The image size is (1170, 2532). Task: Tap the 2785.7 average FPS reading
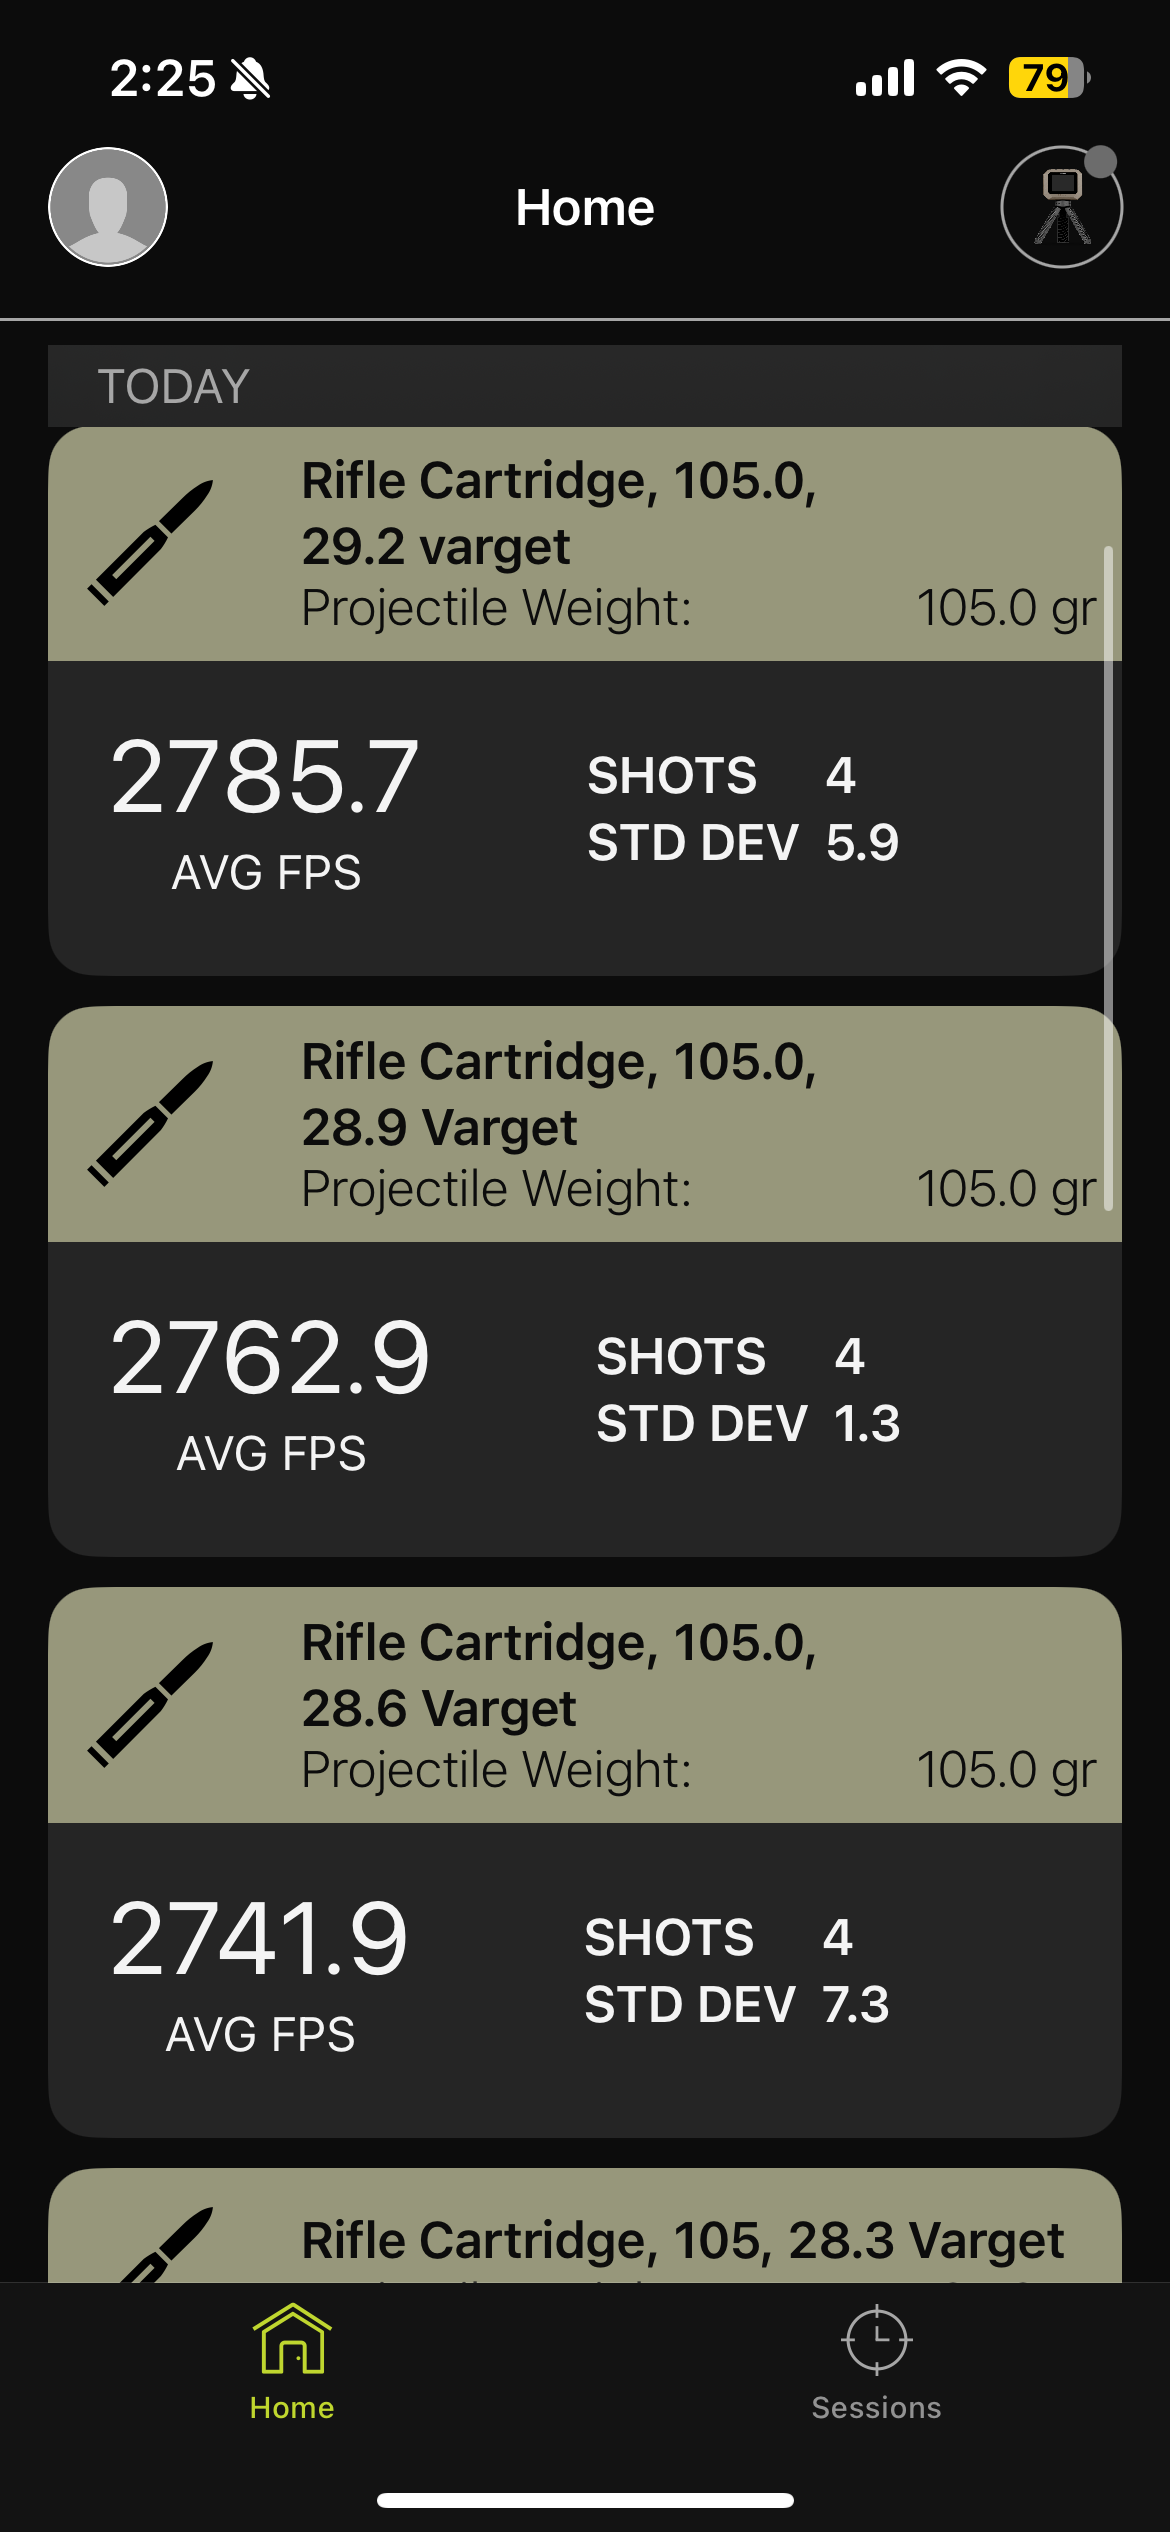click(x=265, y=777)
